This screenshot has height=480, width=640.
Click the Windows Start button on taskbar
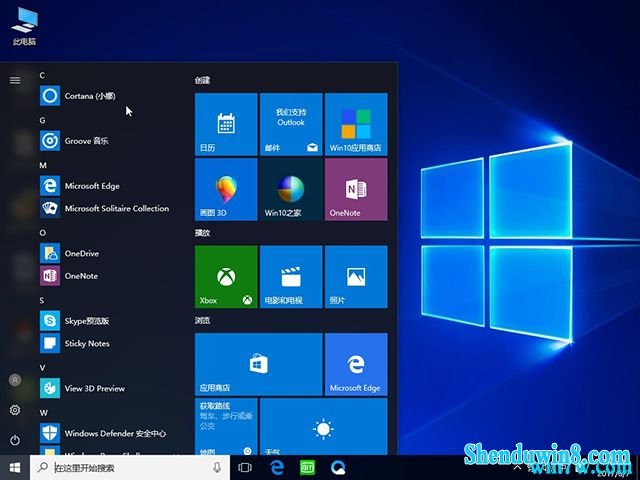tap(15, 467)
